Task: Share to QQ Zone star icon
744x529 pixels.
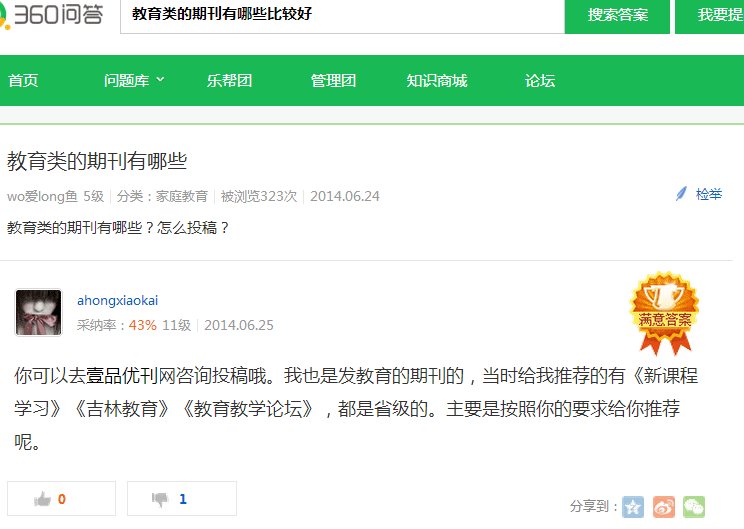Action: [x=633, y=507]
